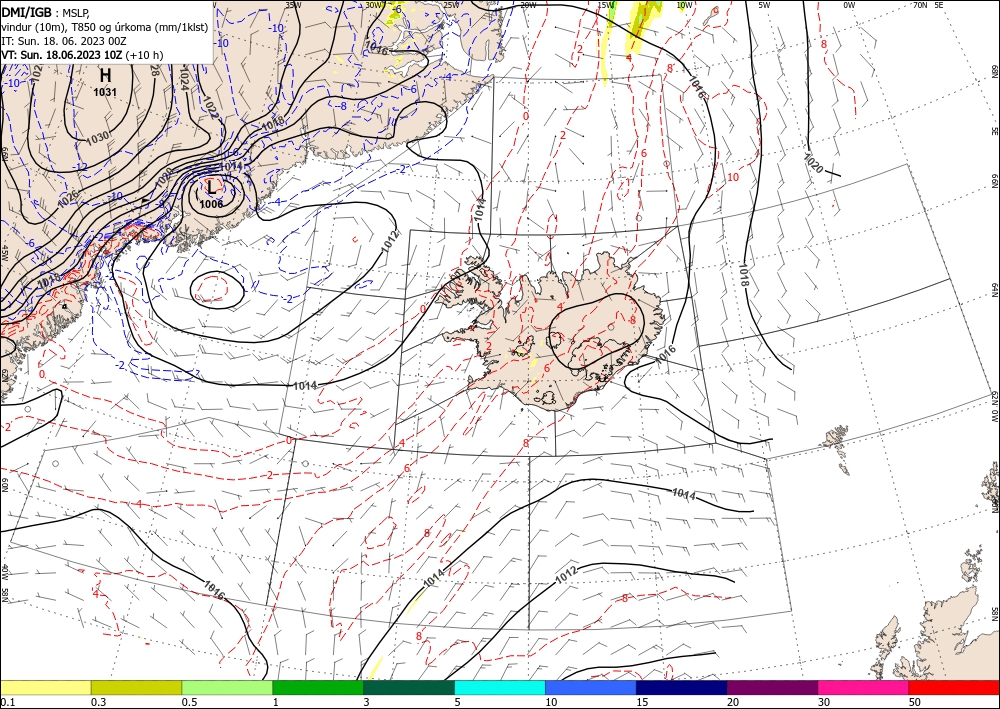Click the olive 0.3–0.5 legend color segment
1000x709 pixels.
tap(136, 687)
